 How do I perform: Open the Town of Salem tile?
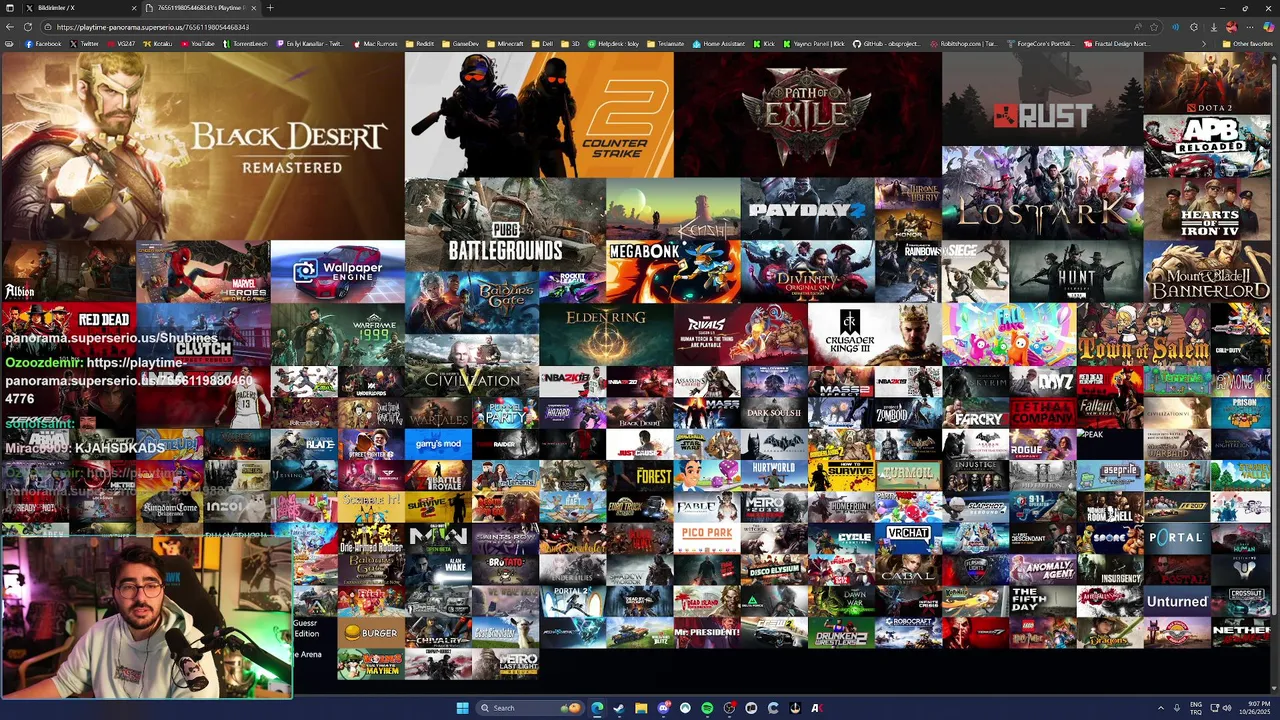1143,334
